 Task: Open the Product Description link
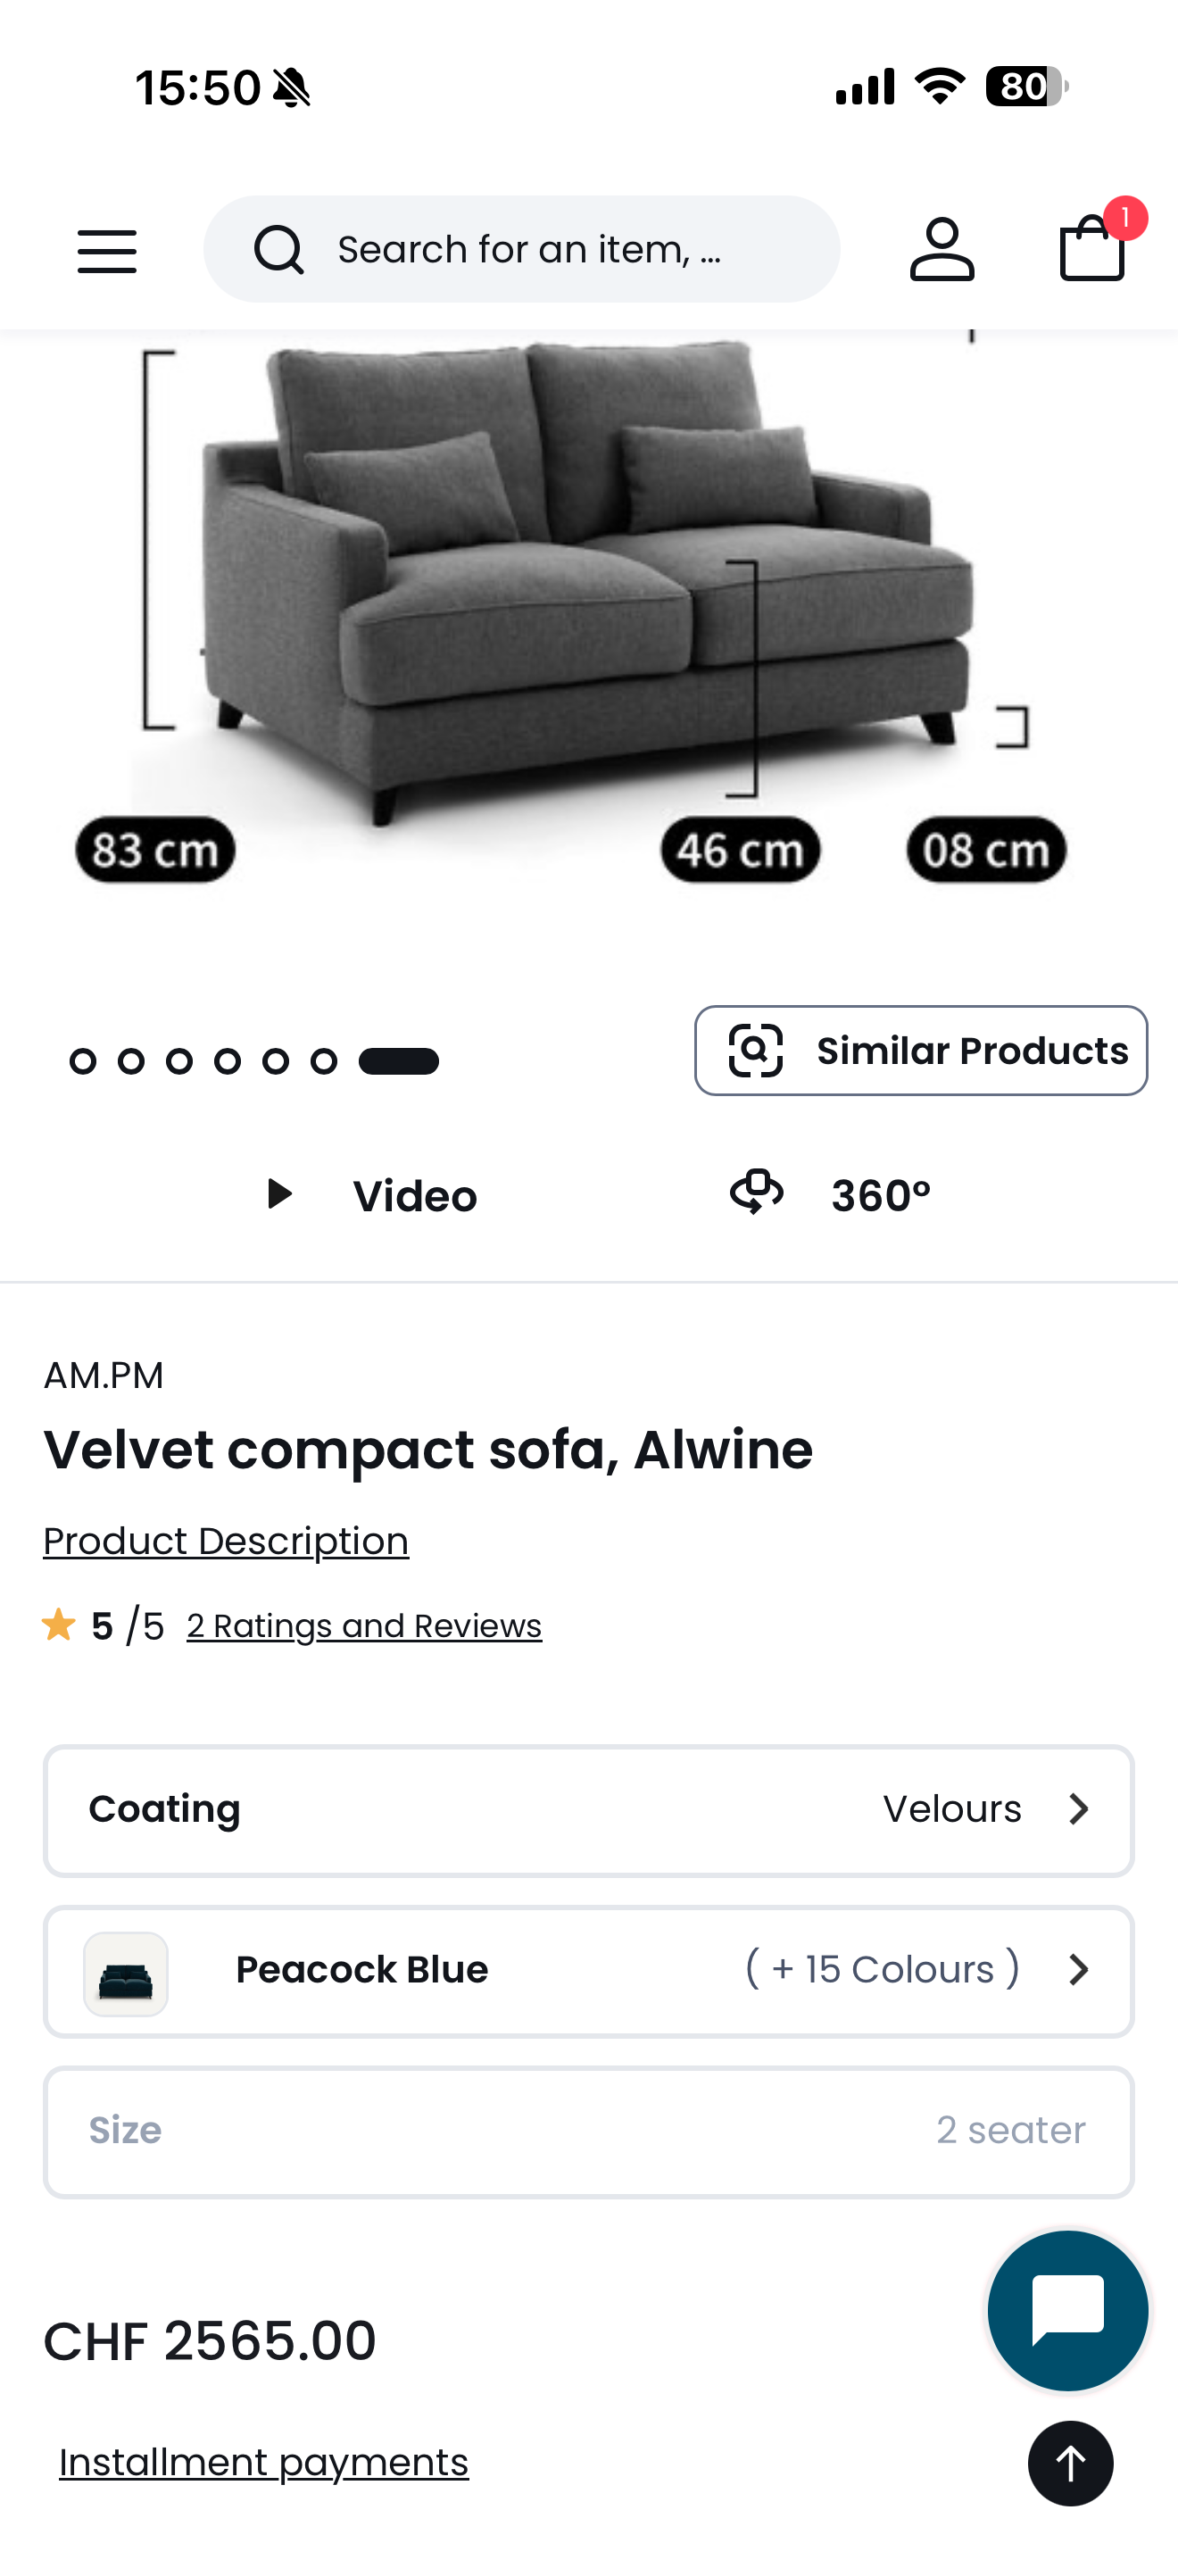(226, 1541)
